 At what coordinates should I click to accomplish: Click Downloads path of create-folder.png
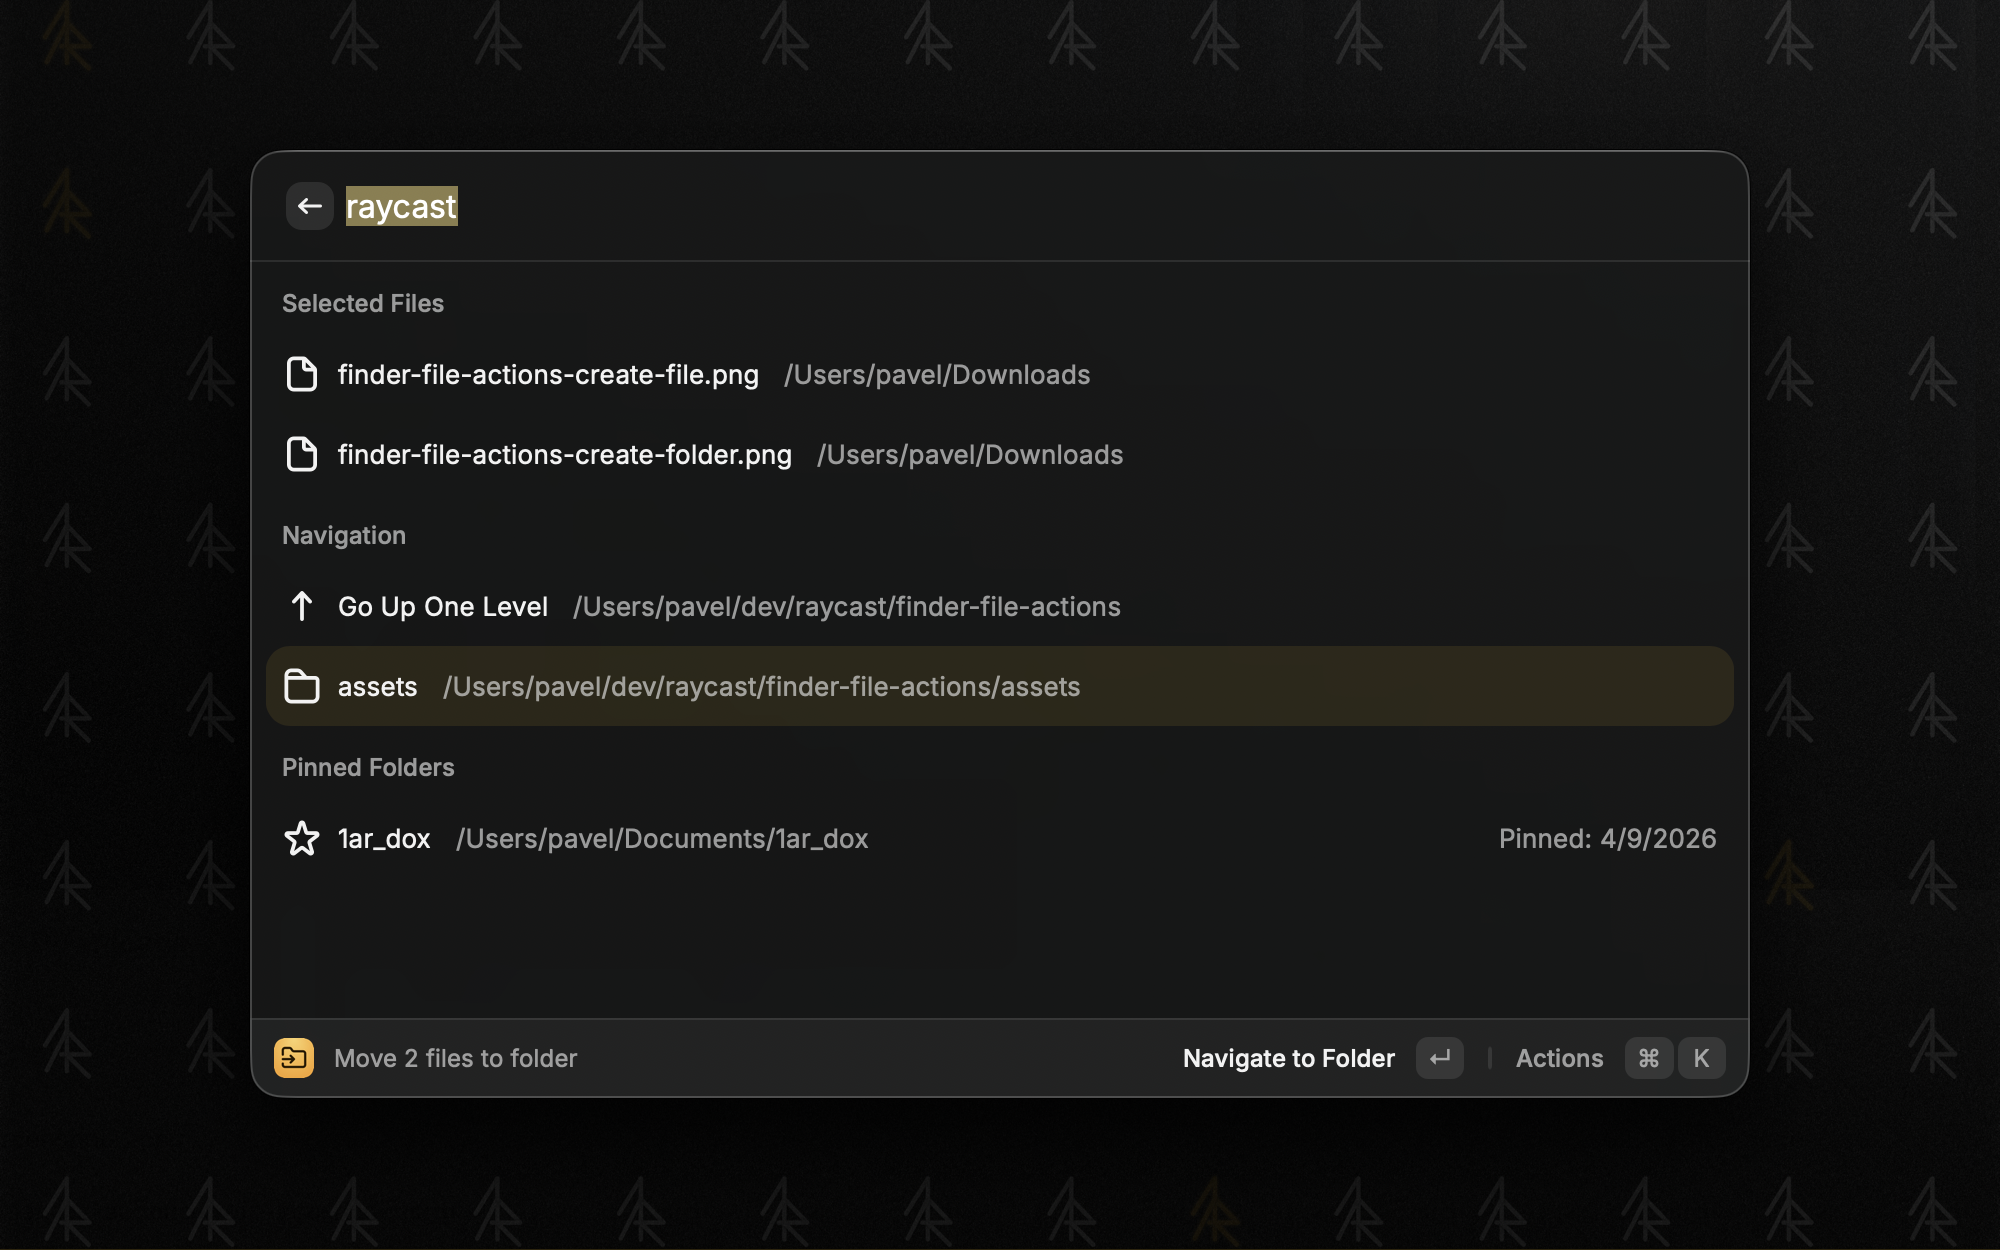[970, 454]
